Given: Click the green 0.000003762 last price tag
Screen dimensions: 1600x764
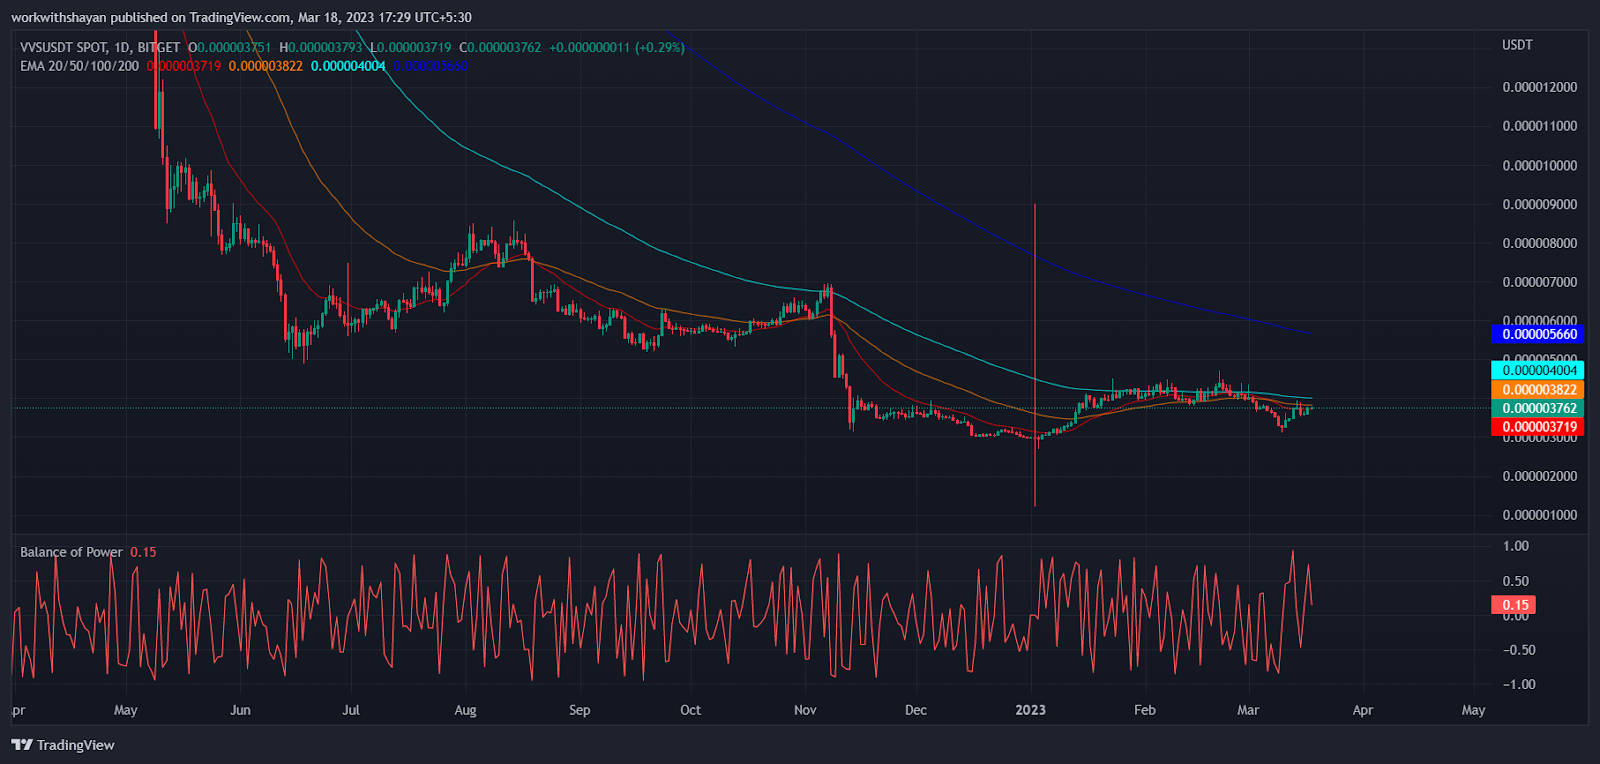Looking at the screenshot, I should (x=1537, y=408).
